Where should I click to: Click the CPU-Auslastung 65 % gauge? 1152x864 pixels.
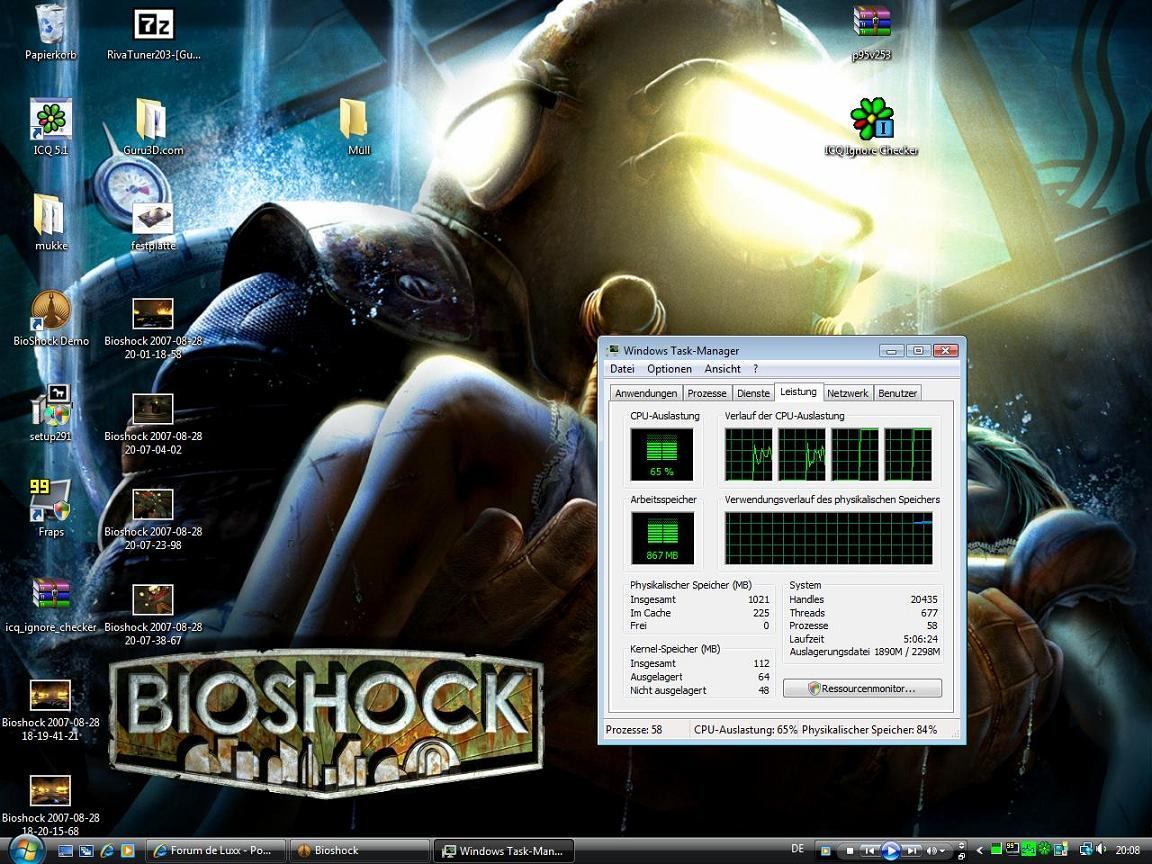[x=661, y=455]
